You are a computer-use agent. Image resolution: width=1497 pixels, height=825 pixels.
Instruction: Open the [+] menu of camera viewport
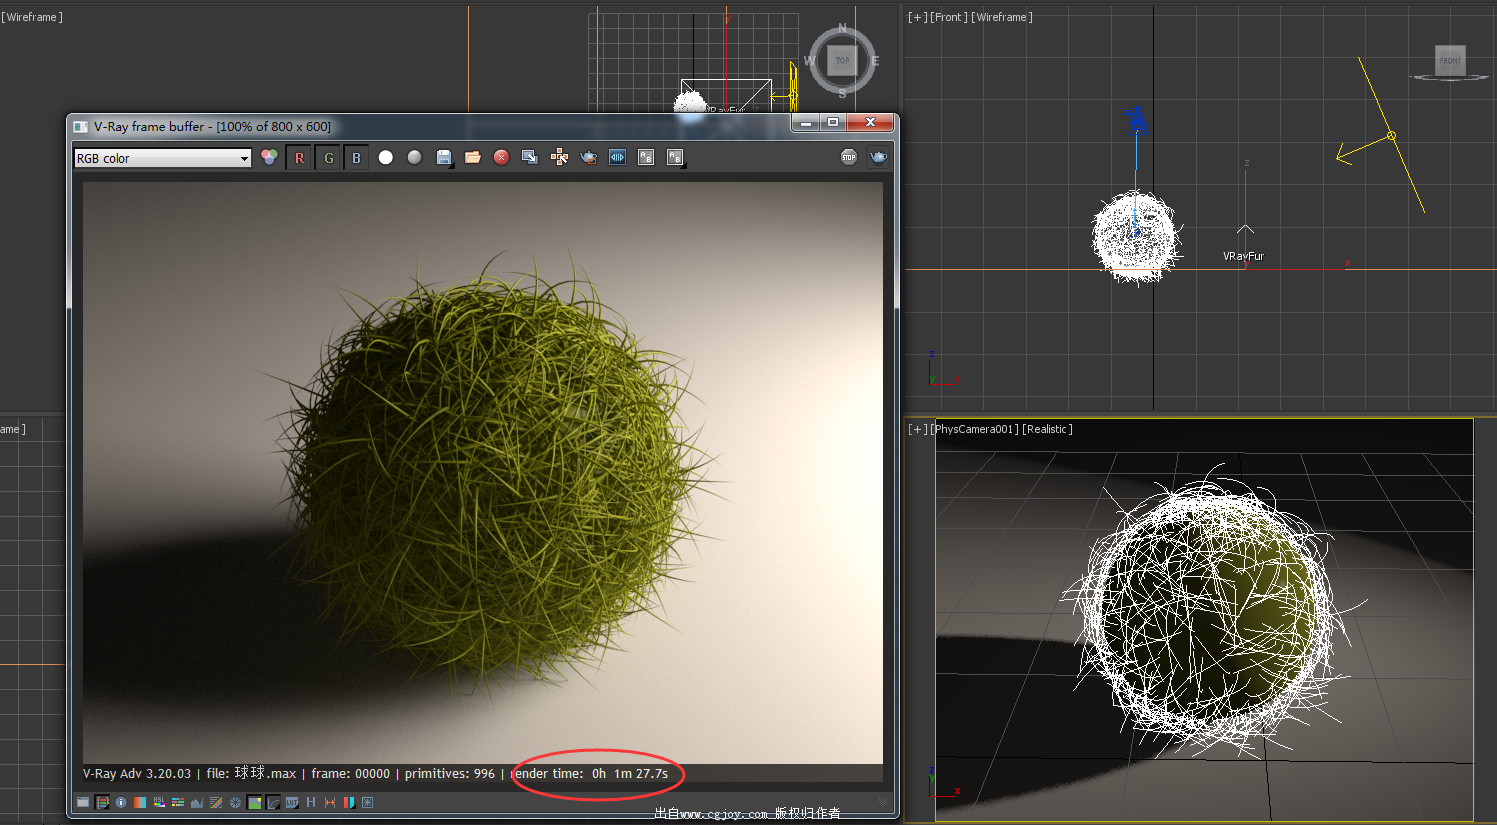pyautogui.click(x=917, y=429)
